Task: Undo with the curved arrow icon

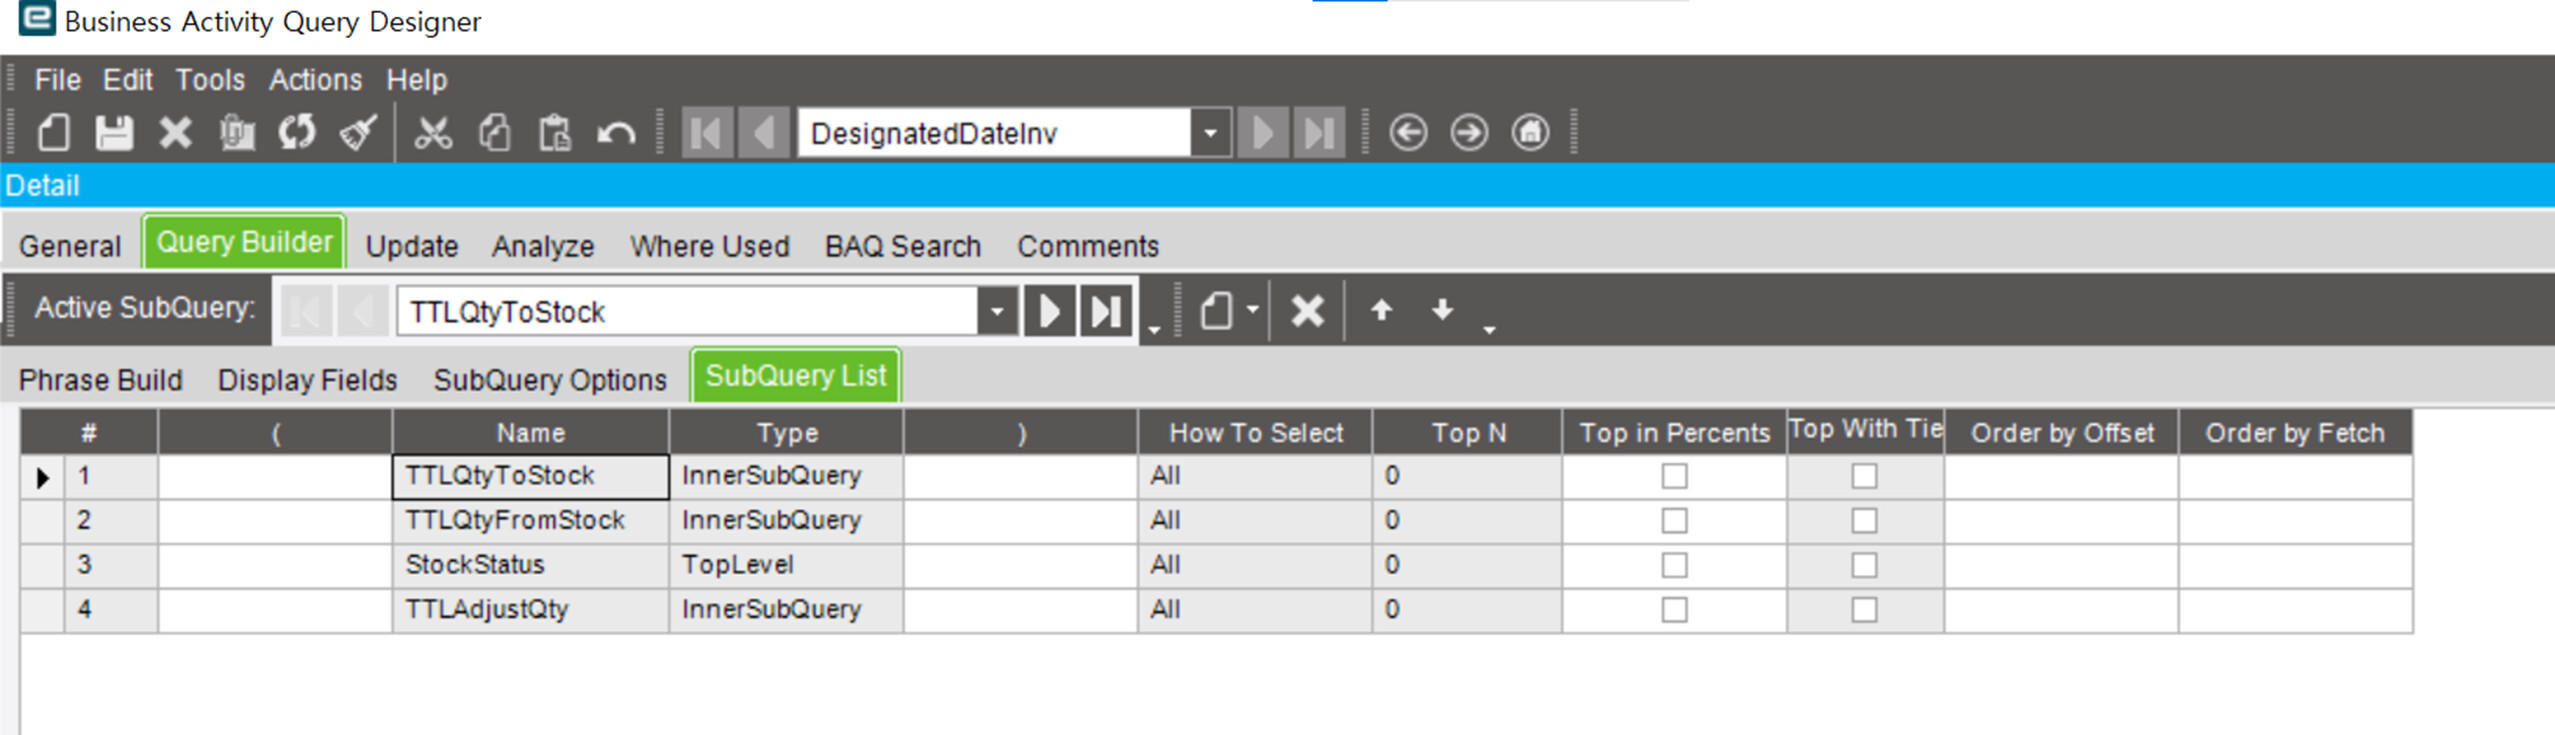Action: [x=616, y=133]
